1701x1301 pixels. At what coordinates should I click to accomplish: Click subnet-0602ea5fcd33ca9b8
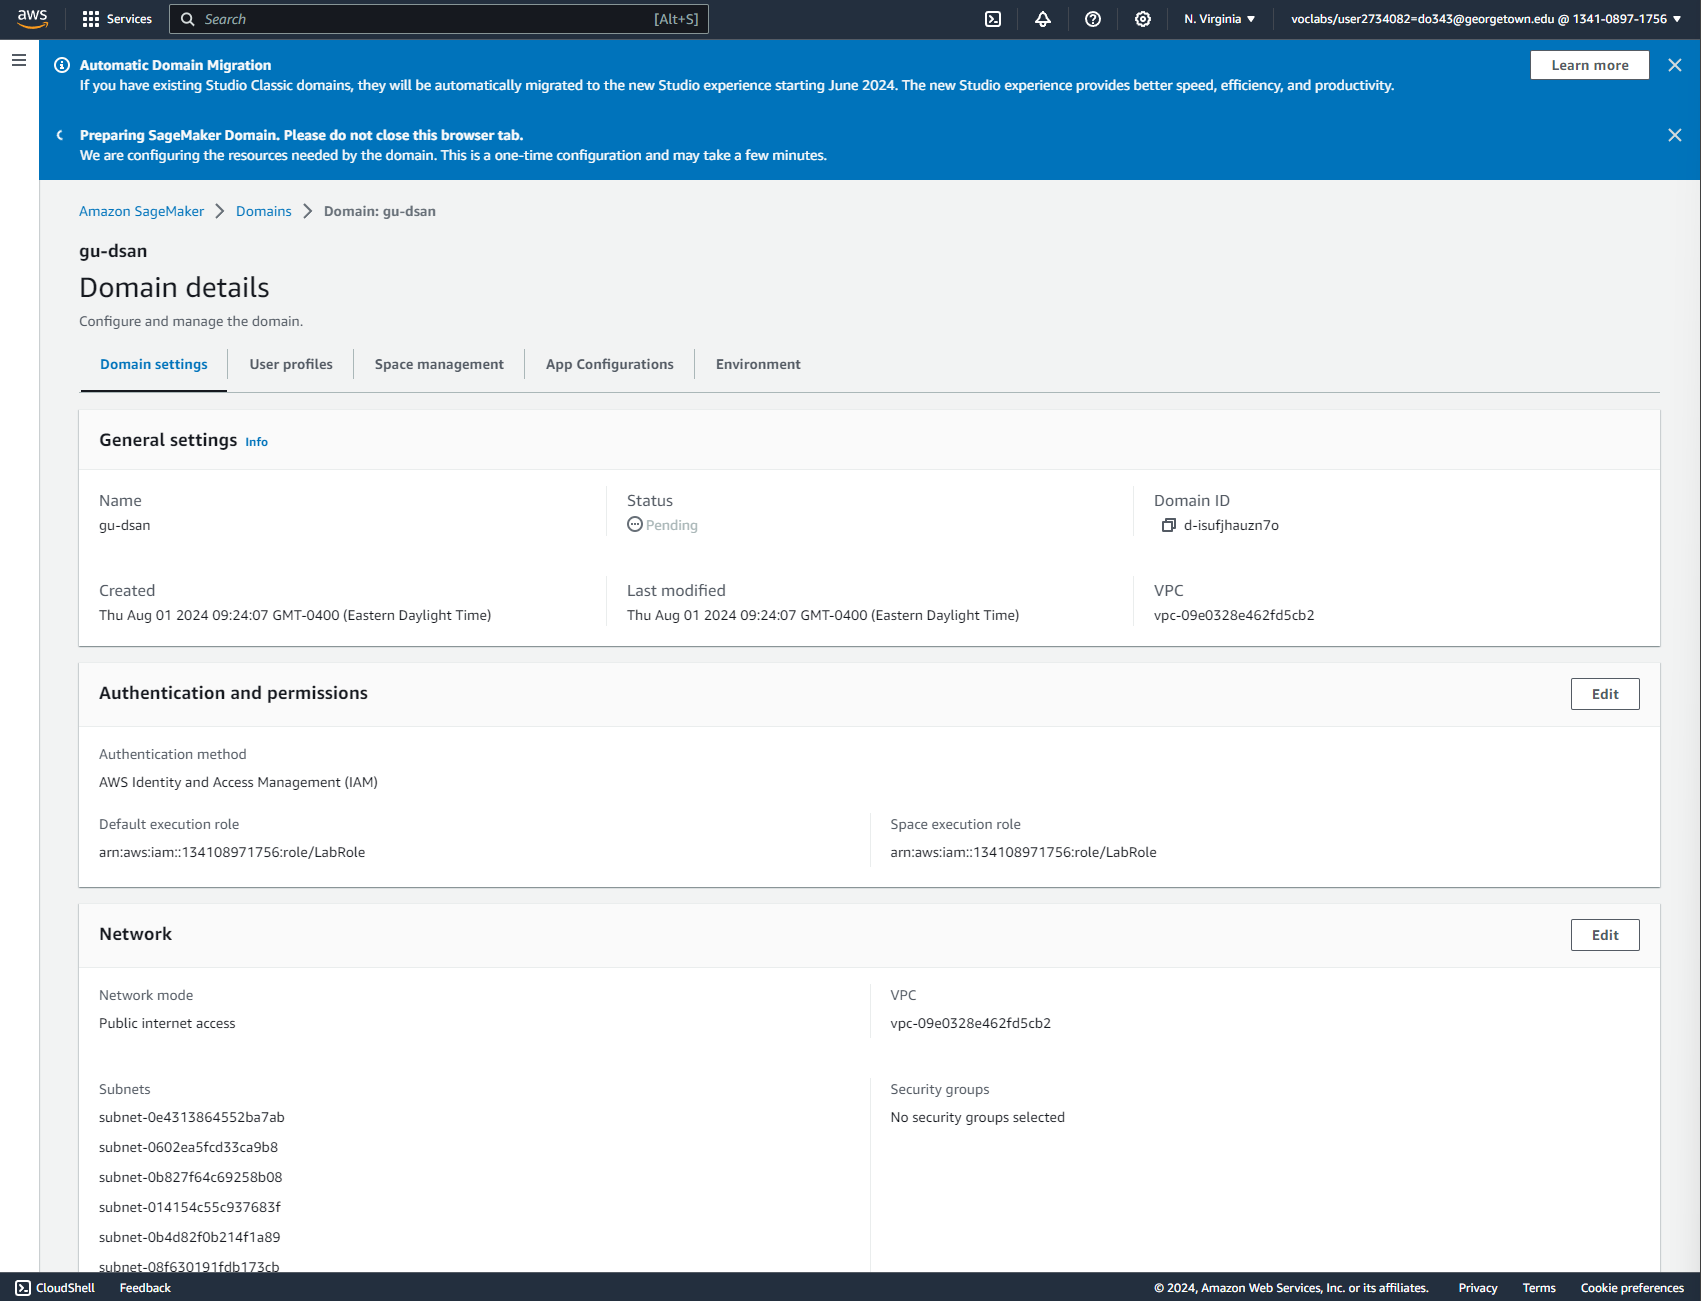188,1147
